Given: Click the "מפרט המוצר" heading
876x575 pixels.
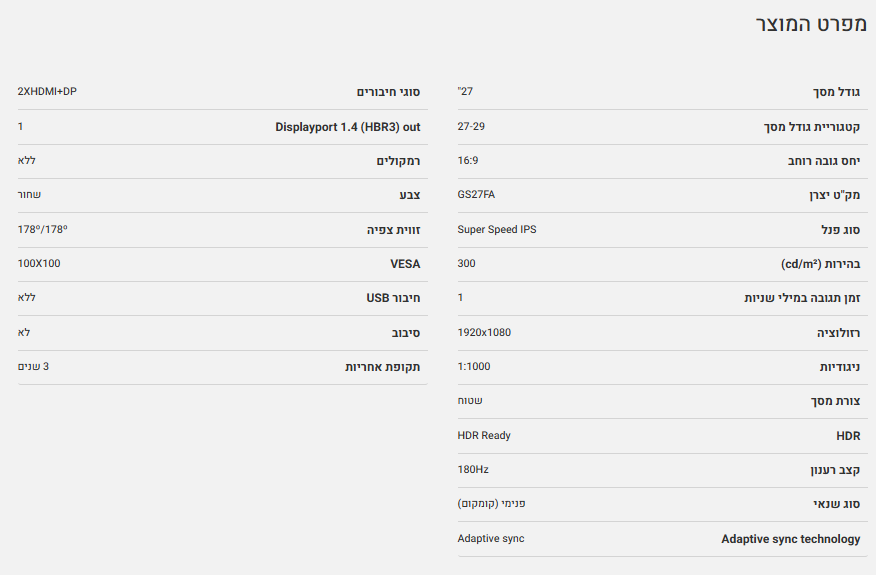Looking at the screenshot, I should 808,24.
